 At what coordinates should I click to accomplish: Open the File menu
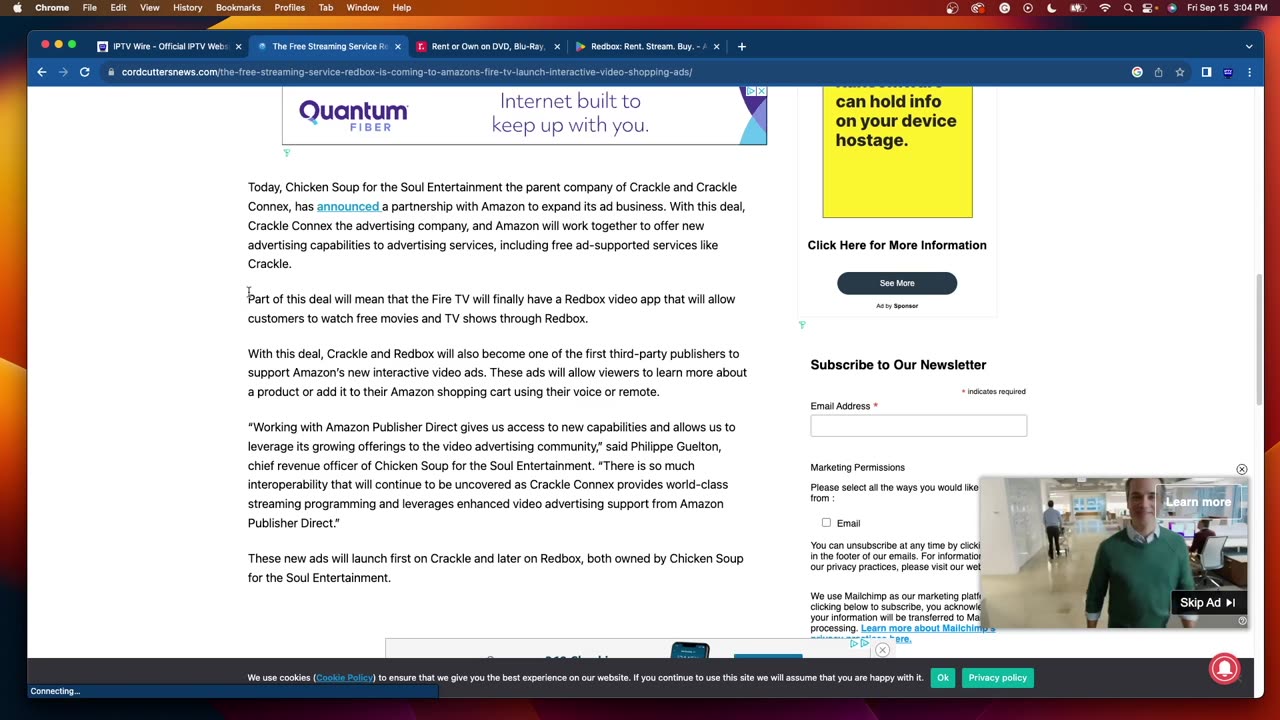[89, 8]
